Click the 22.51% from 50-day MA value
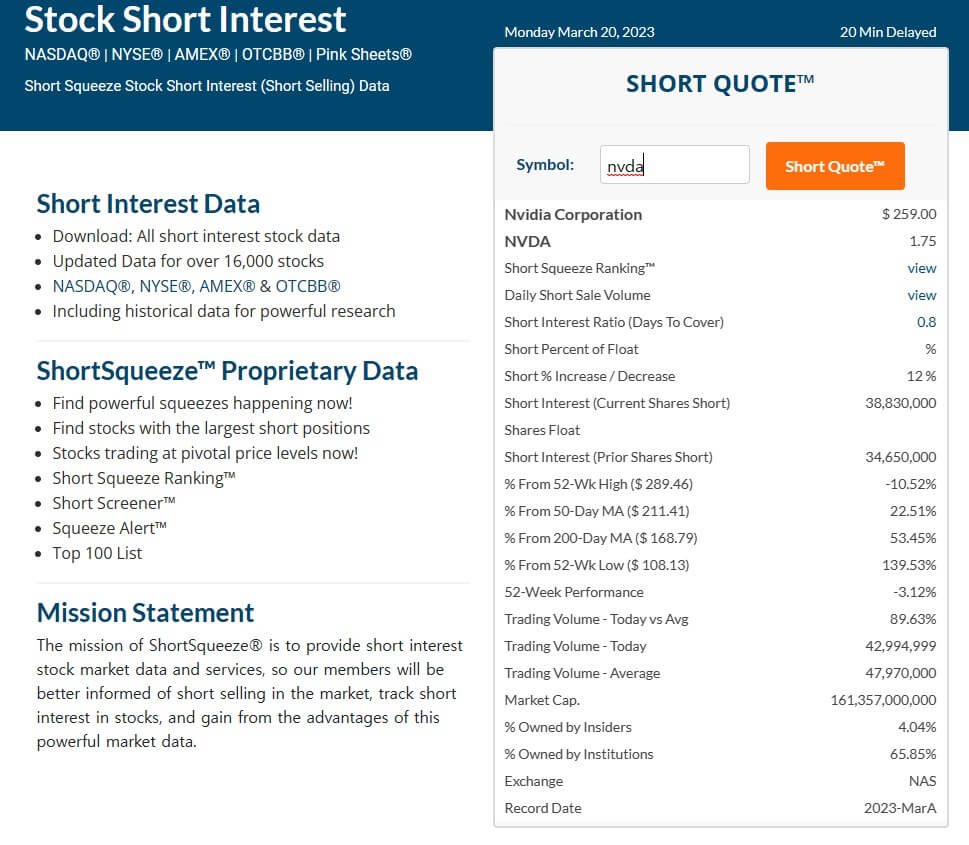This screenshot has height=845, width=969. pyautogui.click(x=913, y=511)
